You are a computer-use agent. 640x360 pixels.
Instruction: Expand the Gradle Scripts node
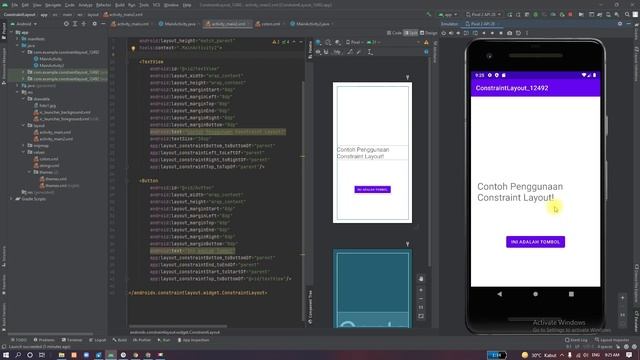coord(11,199)
